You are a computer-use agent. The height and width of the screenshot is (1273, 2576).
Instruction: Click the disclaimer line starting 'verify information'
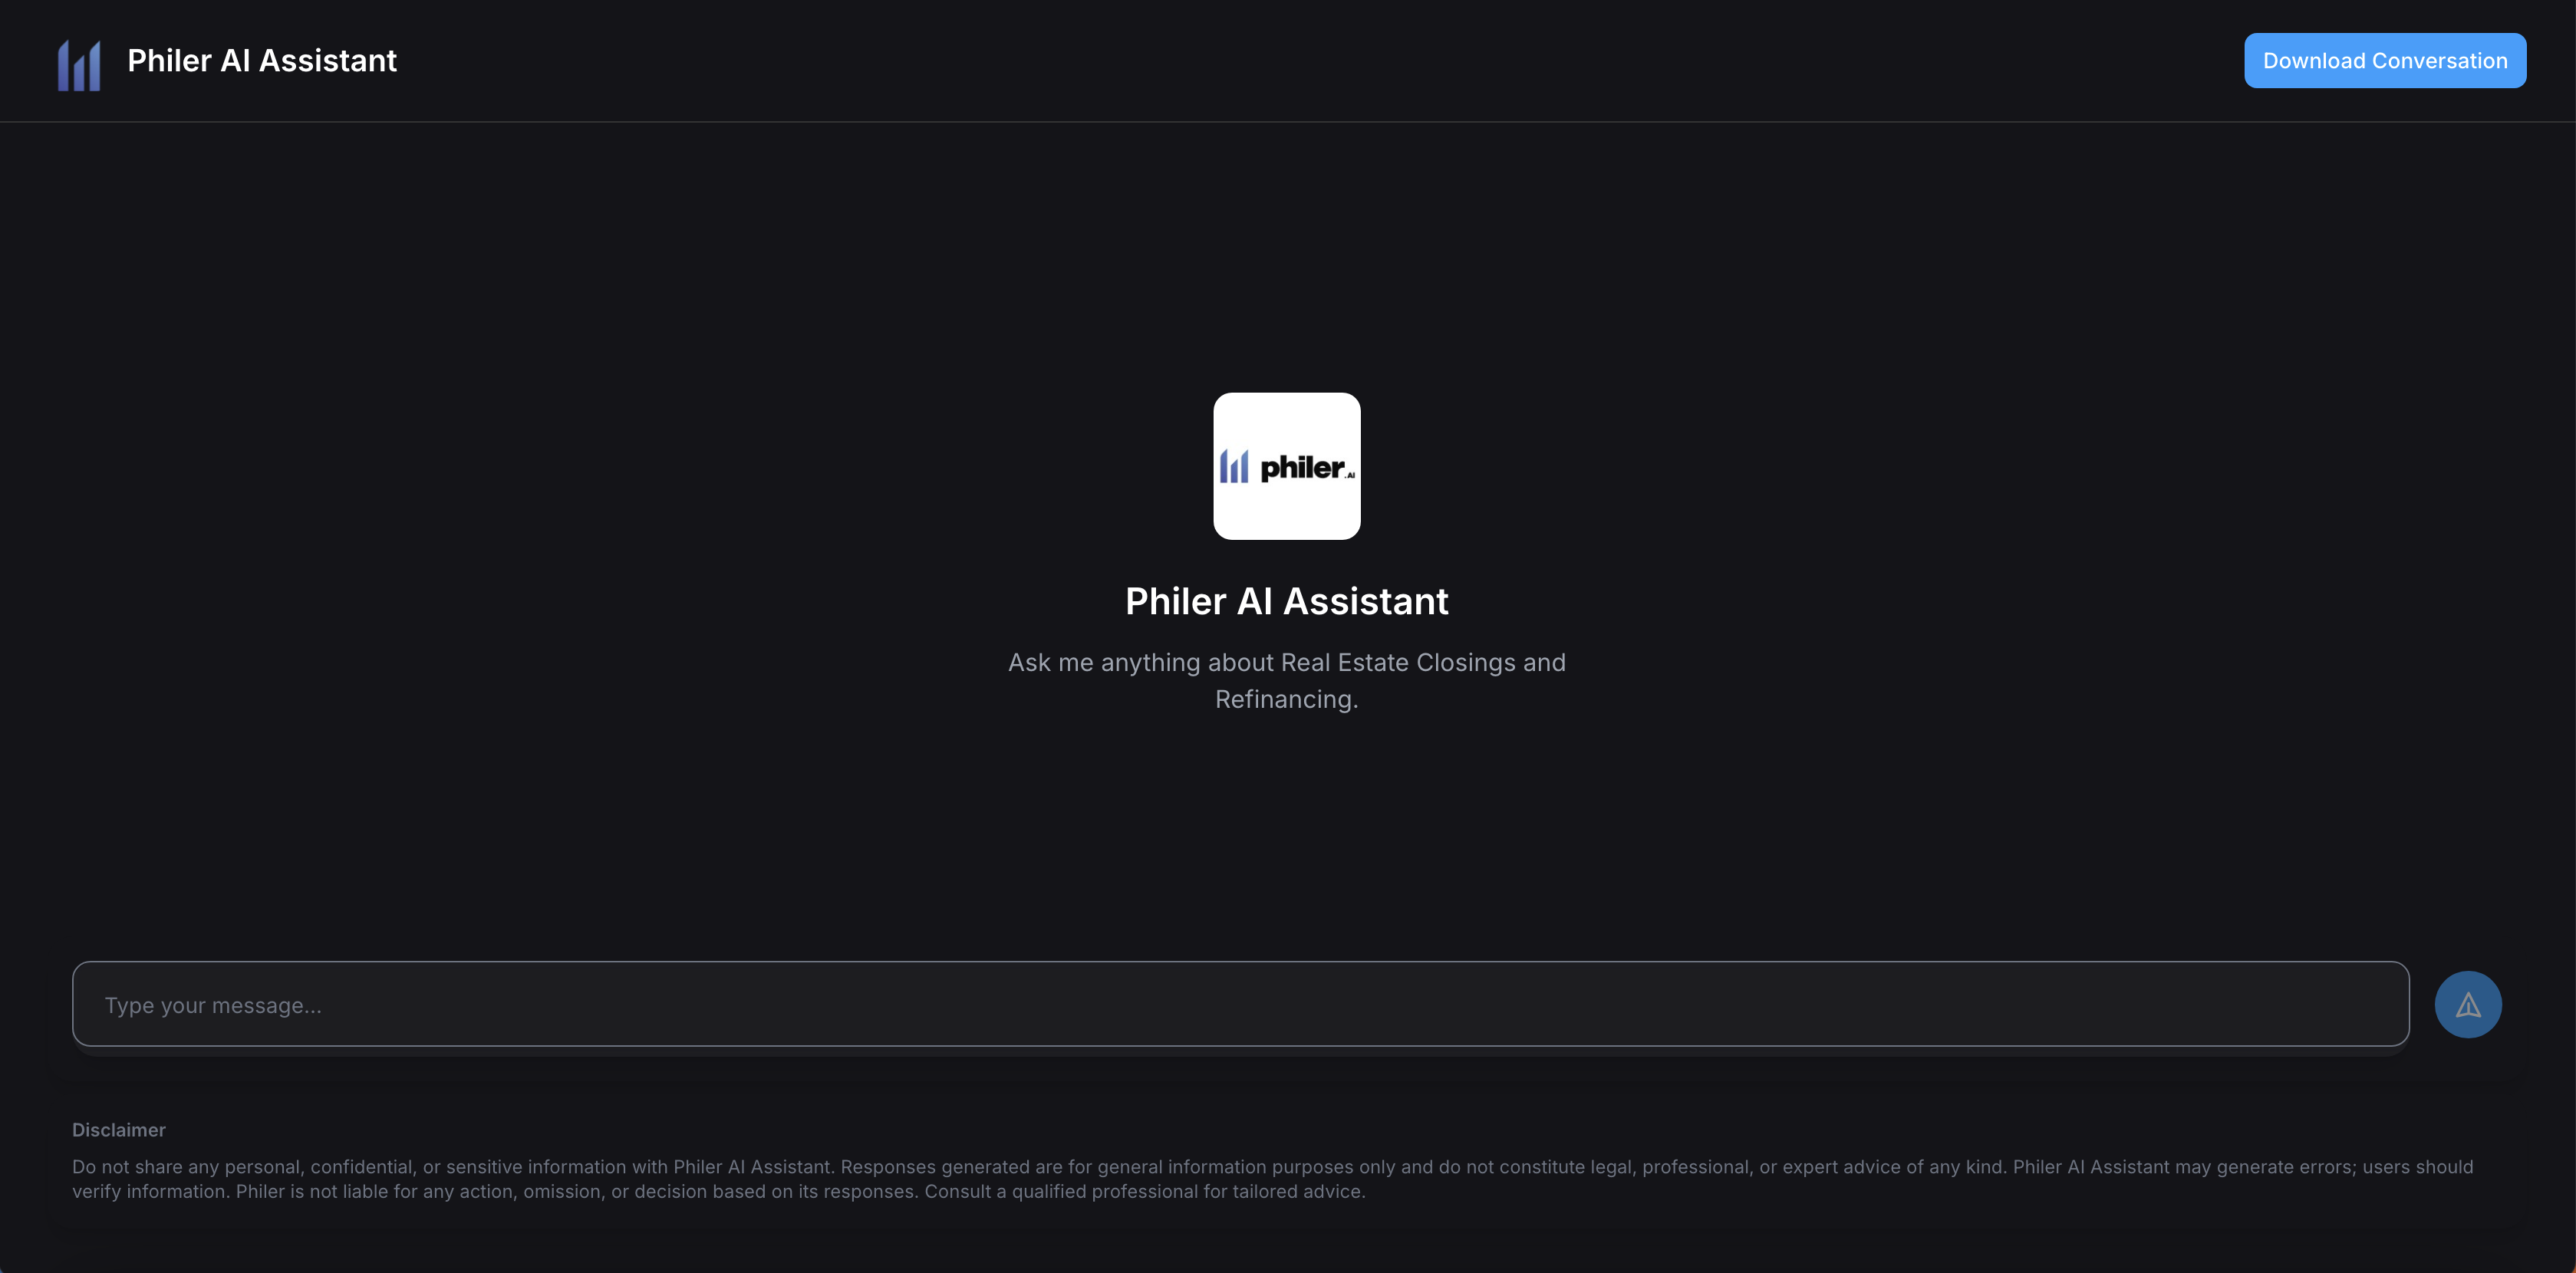coord(718,1191)
